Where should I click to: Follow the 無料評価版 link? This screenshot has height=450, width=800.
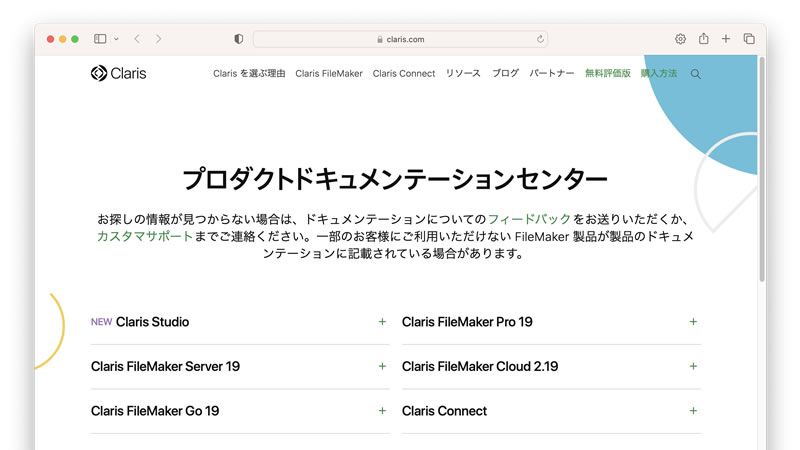pos(608,73)
